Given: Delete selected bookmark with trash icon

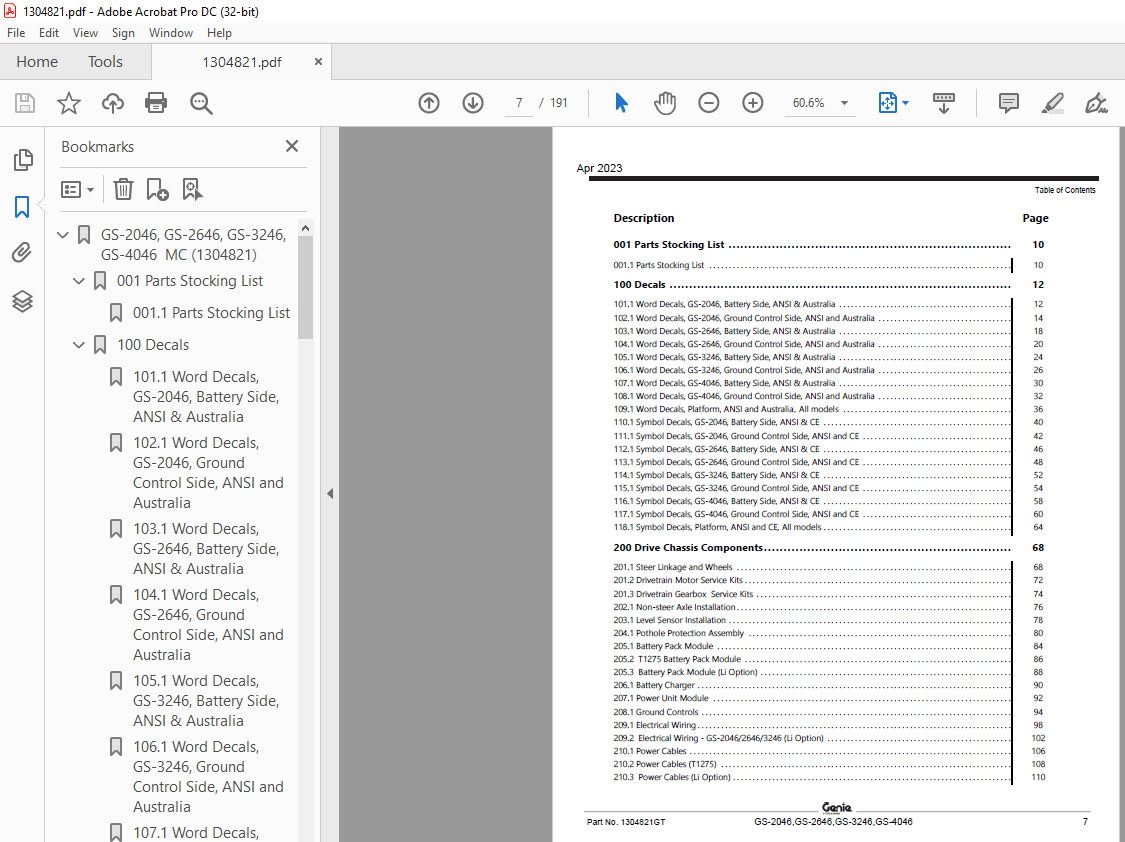Looking at the screenshot, I should 123,189.
